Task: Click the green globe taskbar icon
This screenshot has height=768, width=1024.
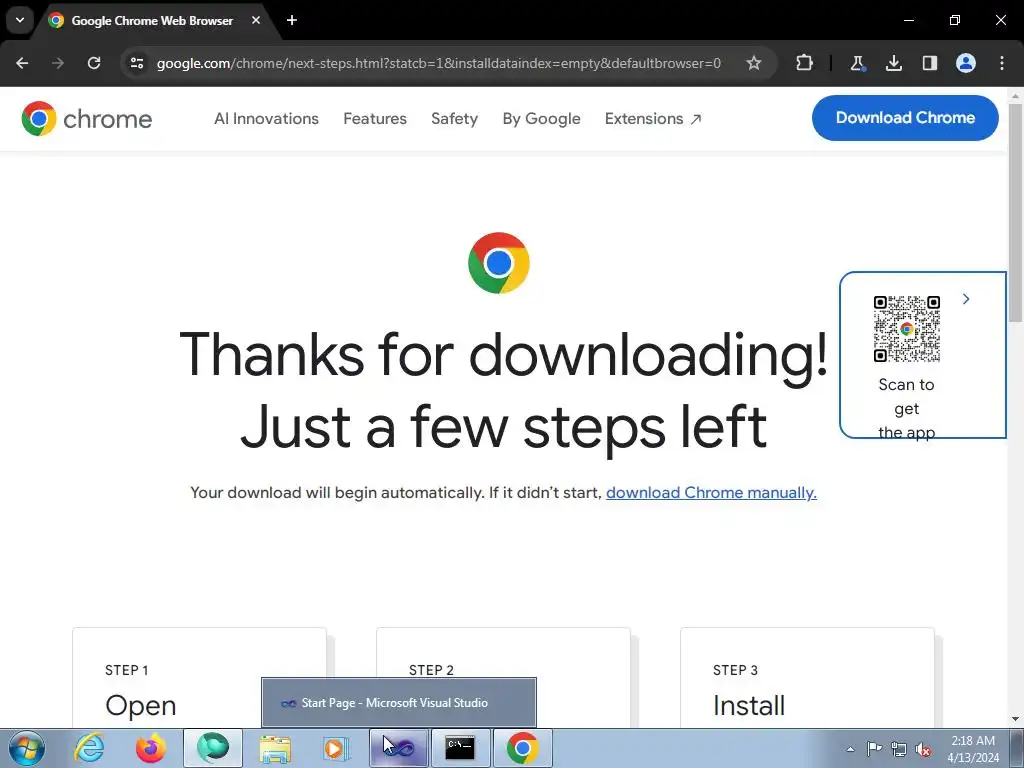Action: pyautogui.click(x=213, y=748)
